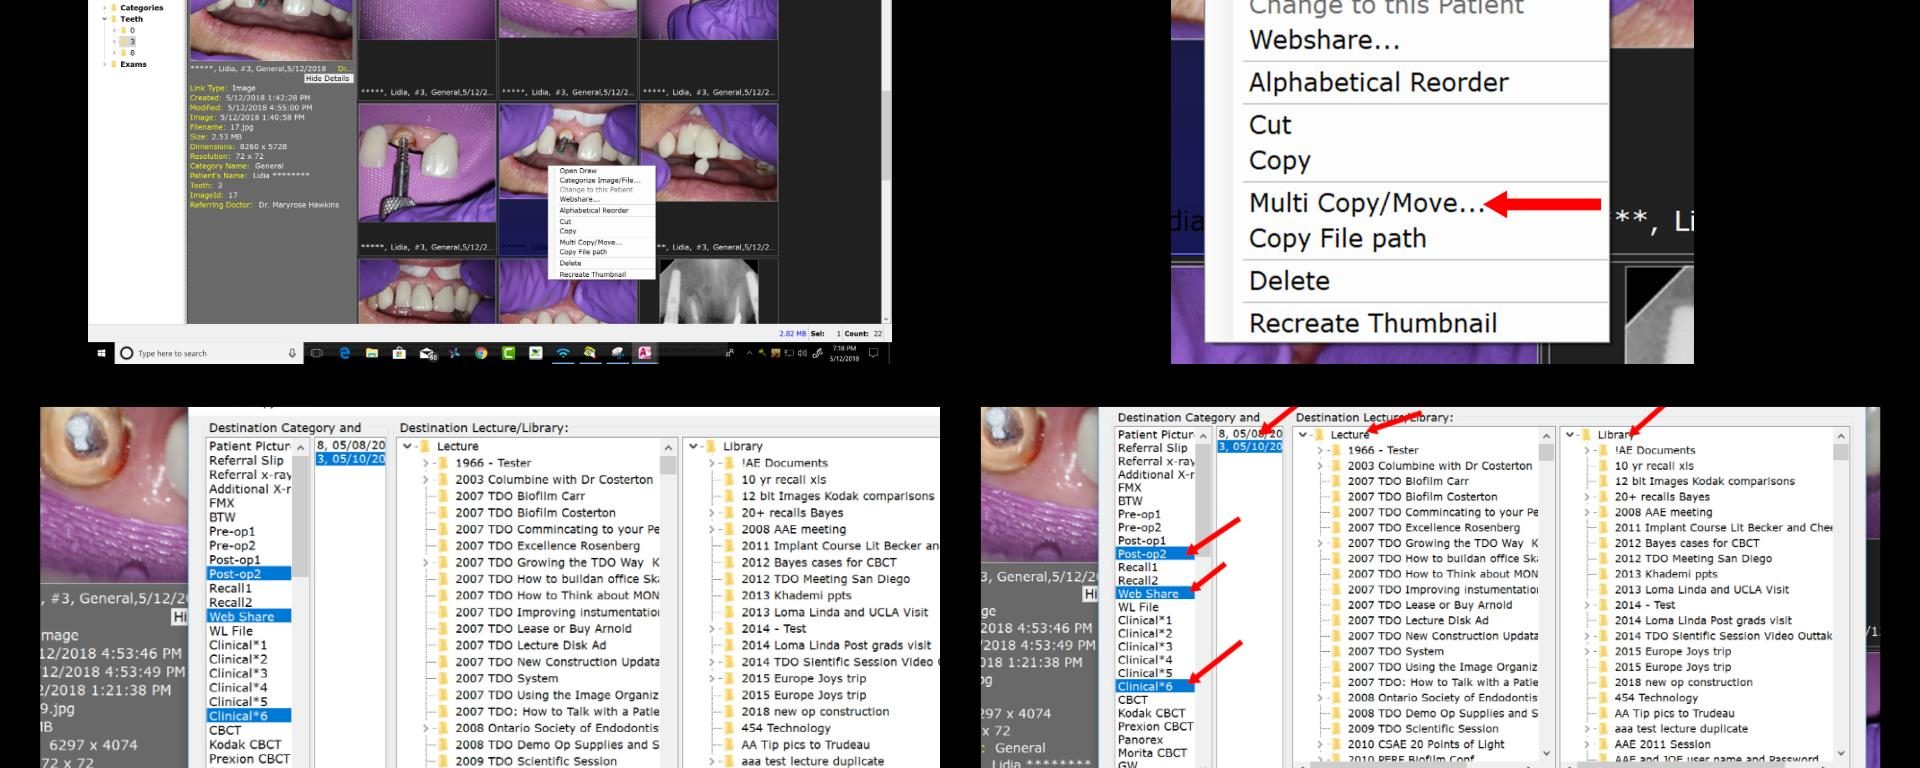Launch Google Chrome from the taskbar
Image resolution: width=1920 pixels, height=768 pixels.
[x=481, y=353]
